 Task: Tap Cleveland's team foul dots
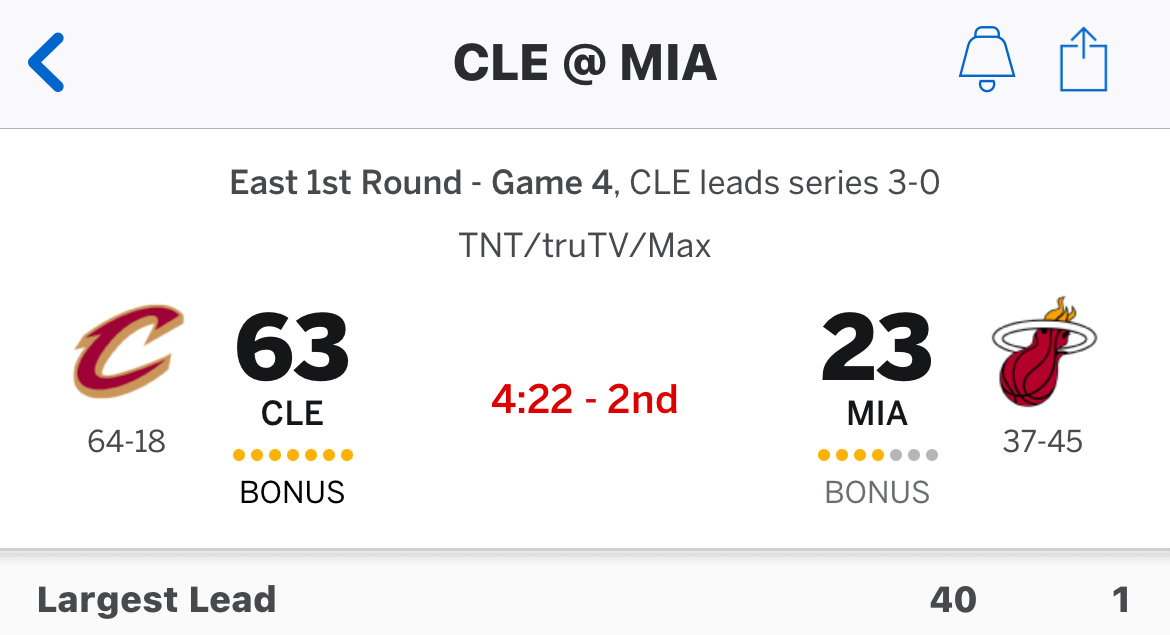292,455
